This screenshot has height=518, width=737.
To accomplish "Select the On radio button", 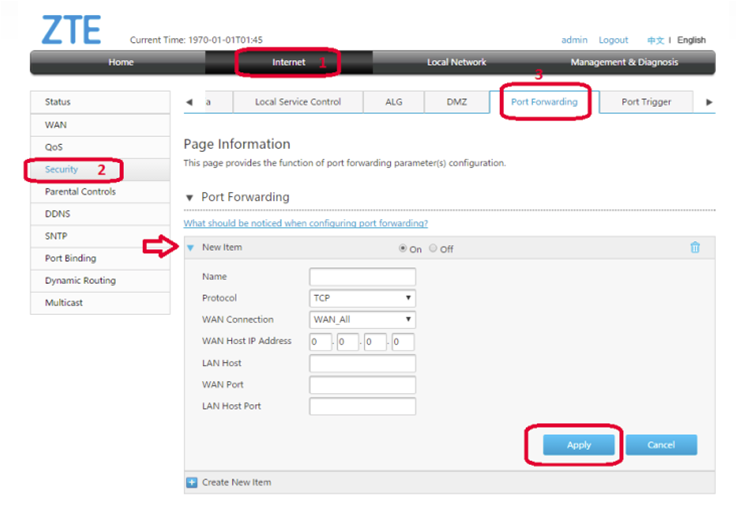I will click(x=403, y=249).
